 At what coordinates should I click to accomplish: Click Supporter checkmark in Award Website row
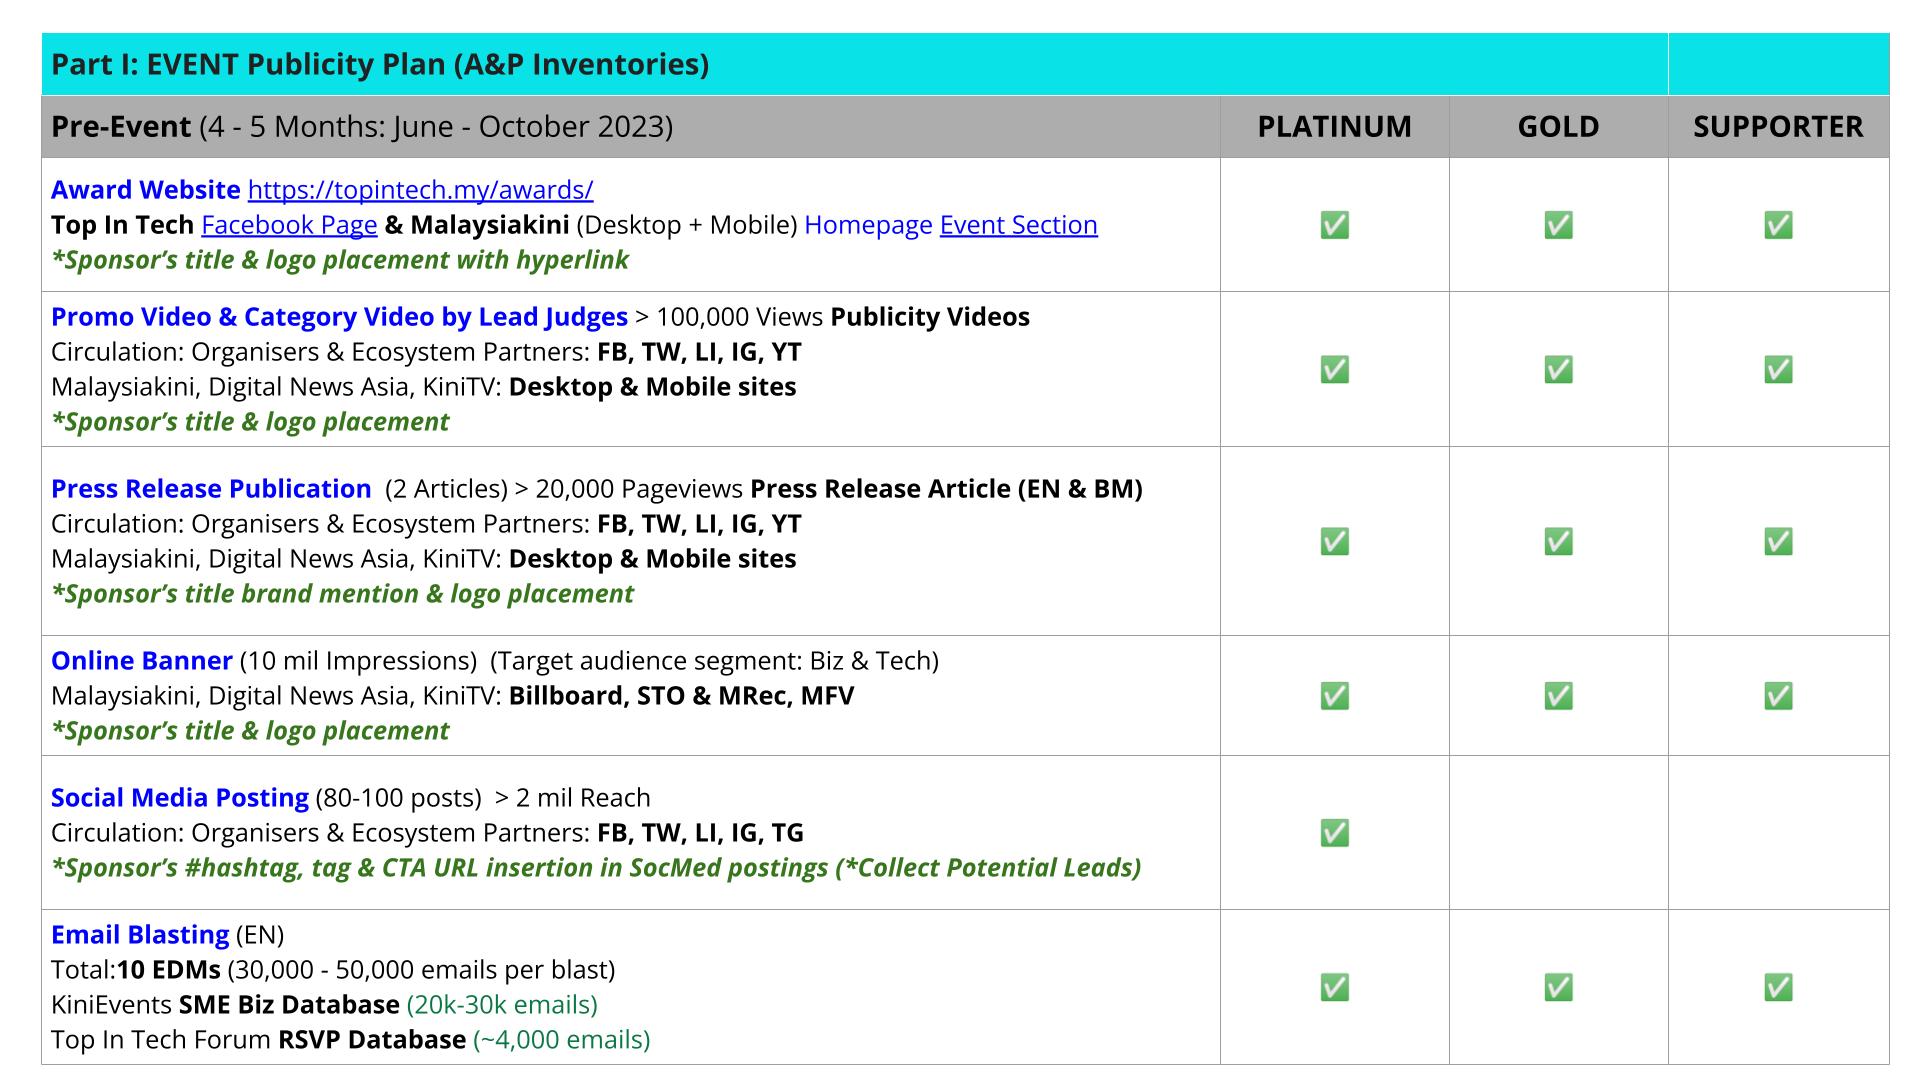tap(1778, 225)
